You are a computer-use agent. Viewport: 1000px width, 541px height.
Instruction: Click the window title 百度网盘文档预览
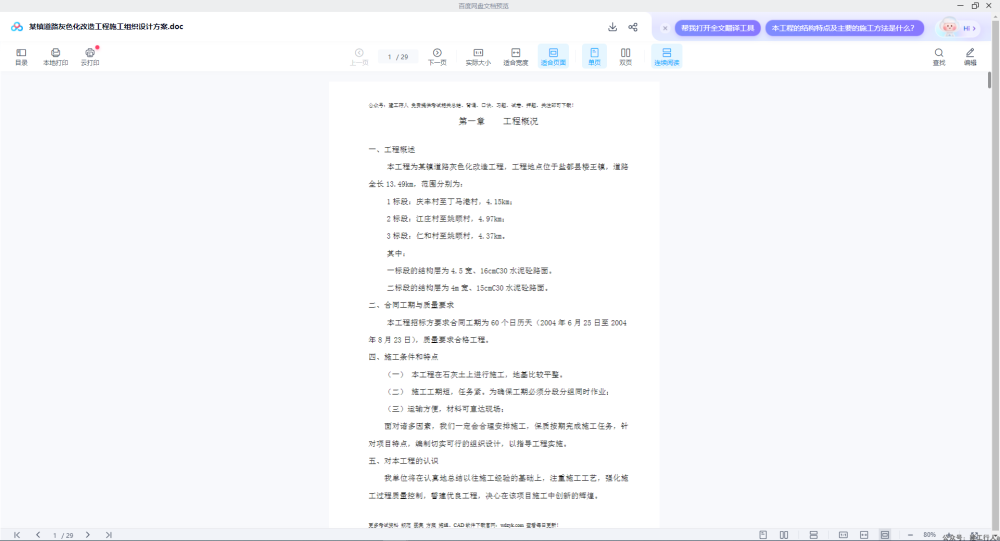(x=483, y=6)
